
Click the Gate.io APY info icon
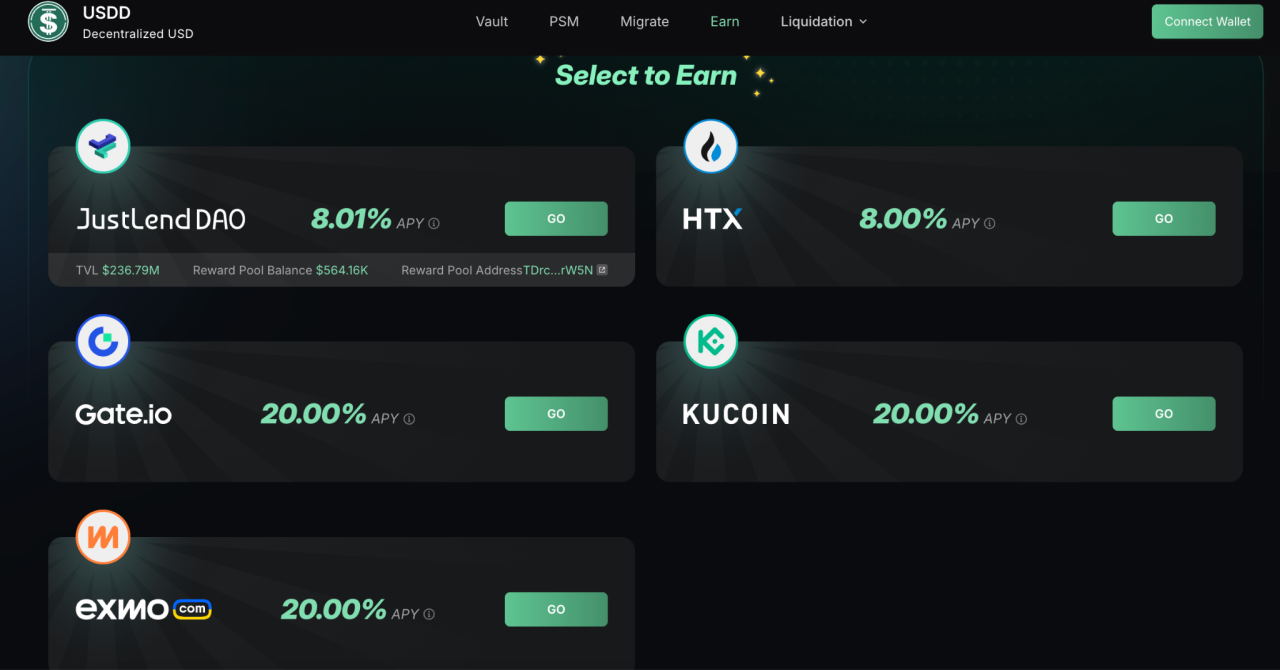point(409,419)
